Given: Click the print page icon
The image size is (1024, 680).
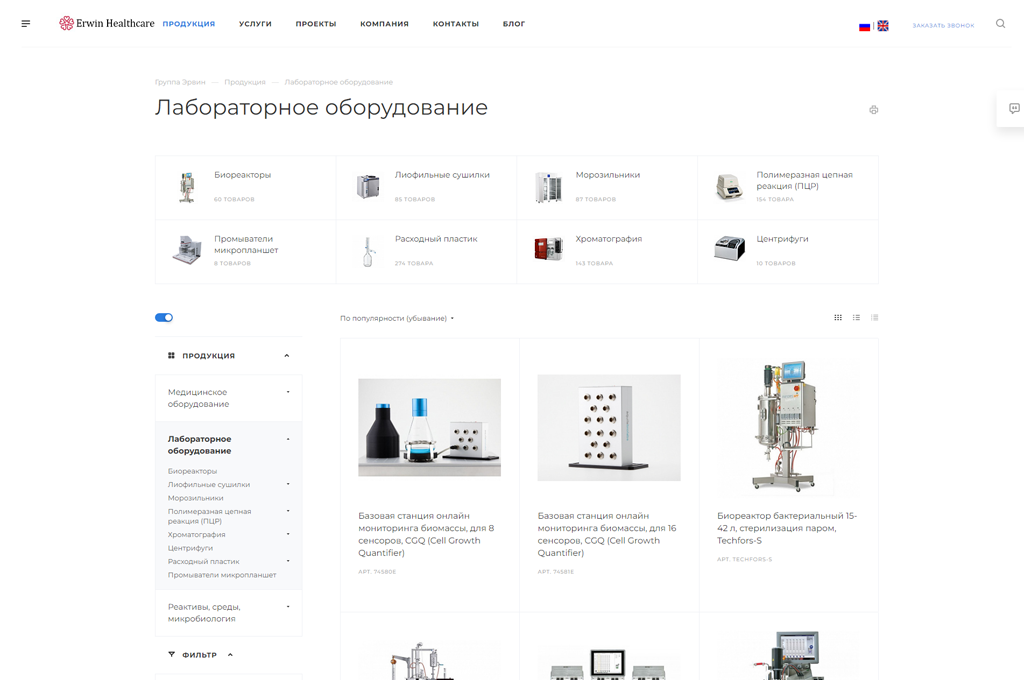Looking at the screenshot, I should coord(873,110).
